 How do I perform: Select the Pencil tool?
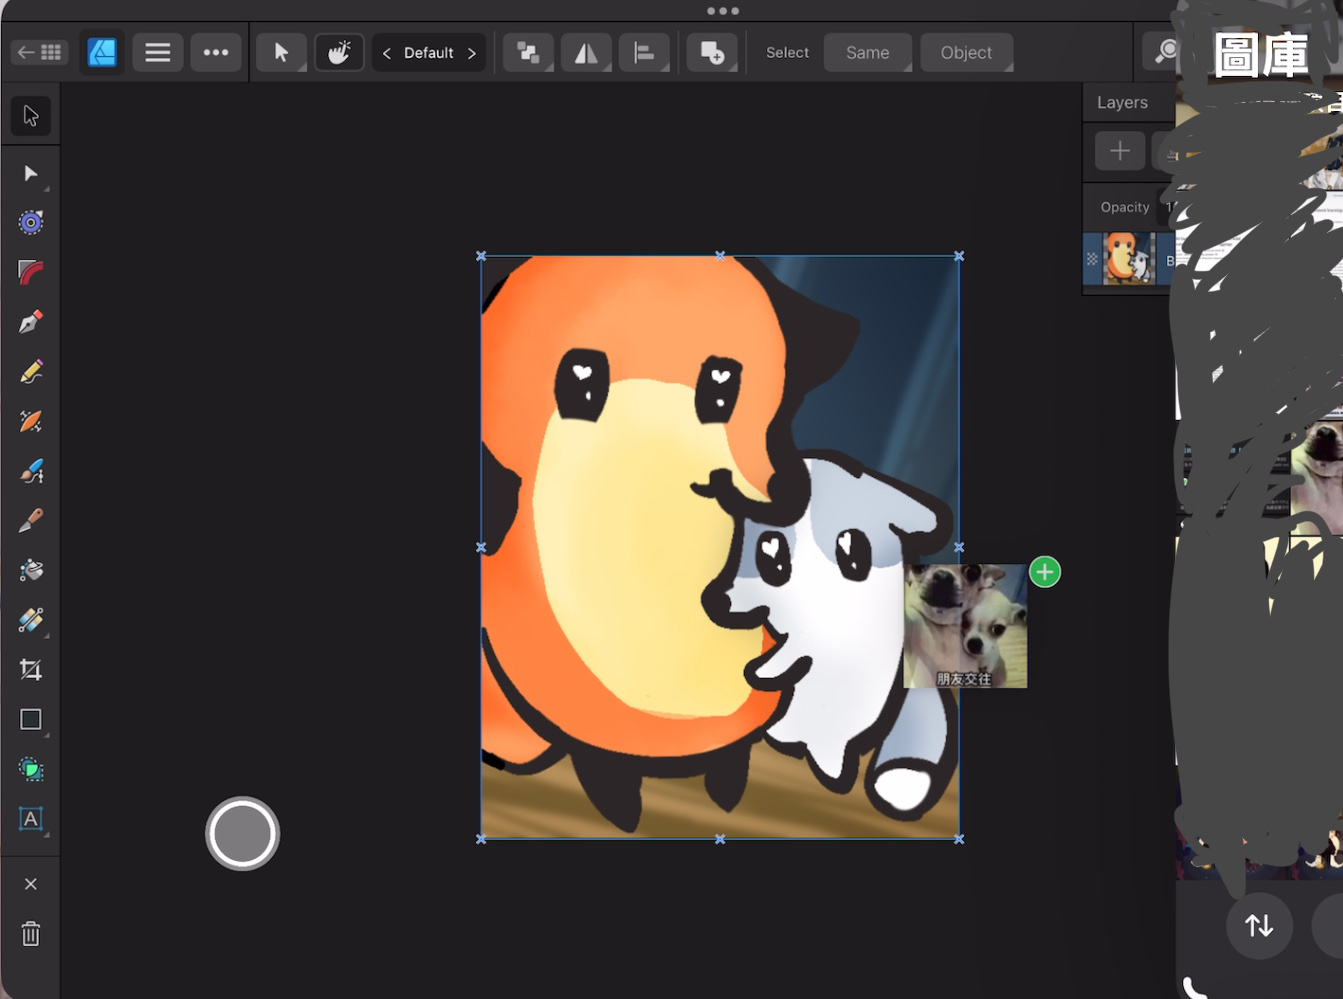pyautogui.click(x=31, y=372)
